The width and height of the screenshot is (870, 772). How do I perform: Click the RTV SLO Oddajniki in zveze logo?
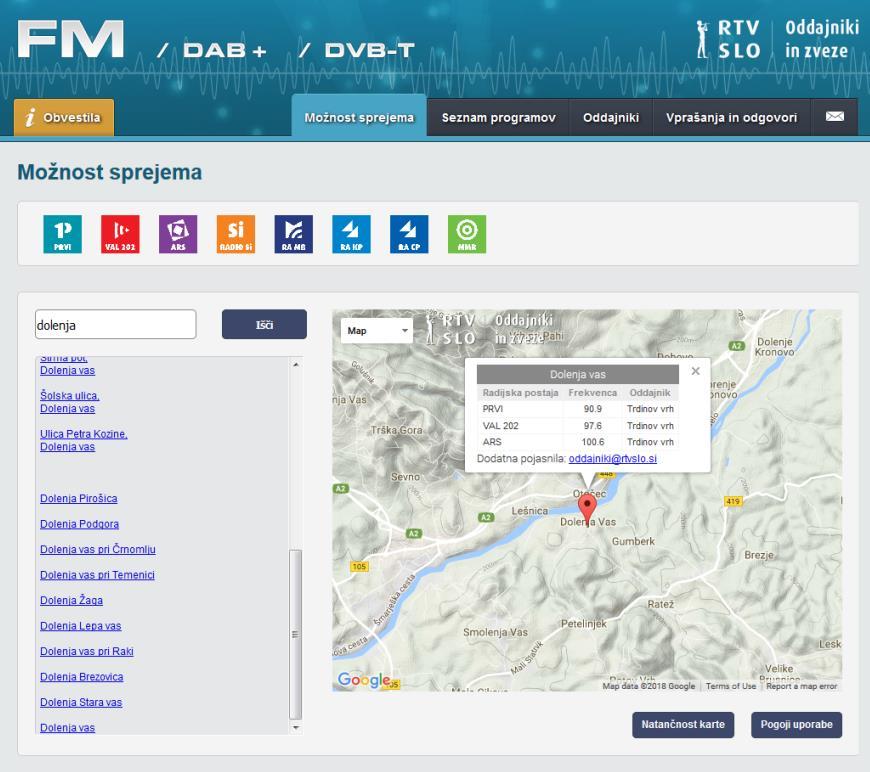[777, 39]
